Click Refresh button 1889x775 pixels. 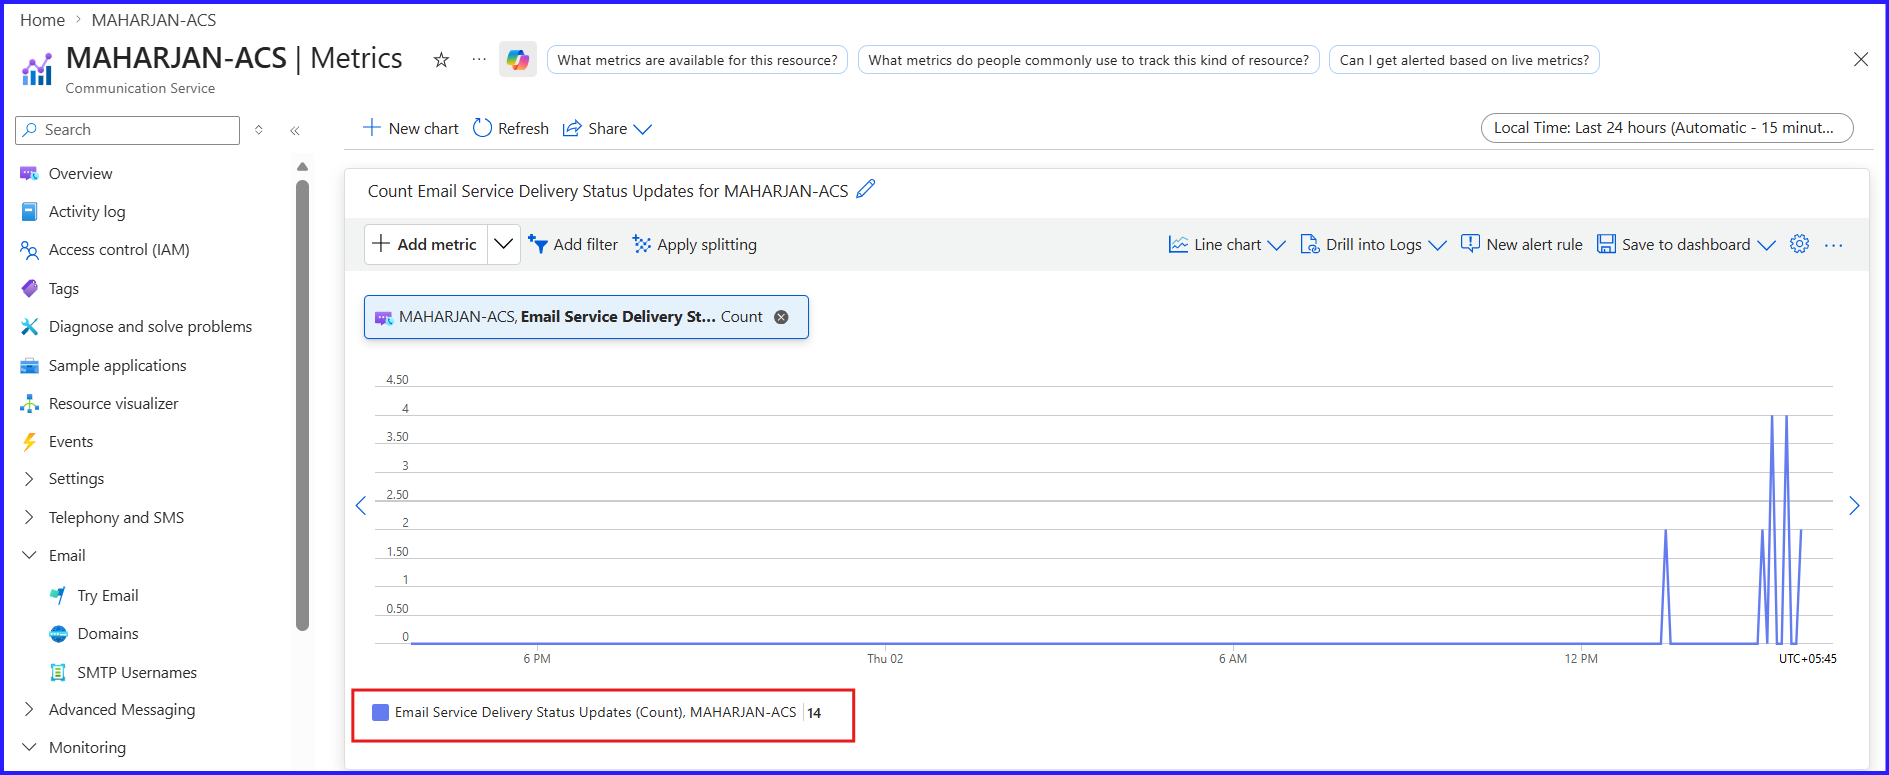(x=511, y=129)
